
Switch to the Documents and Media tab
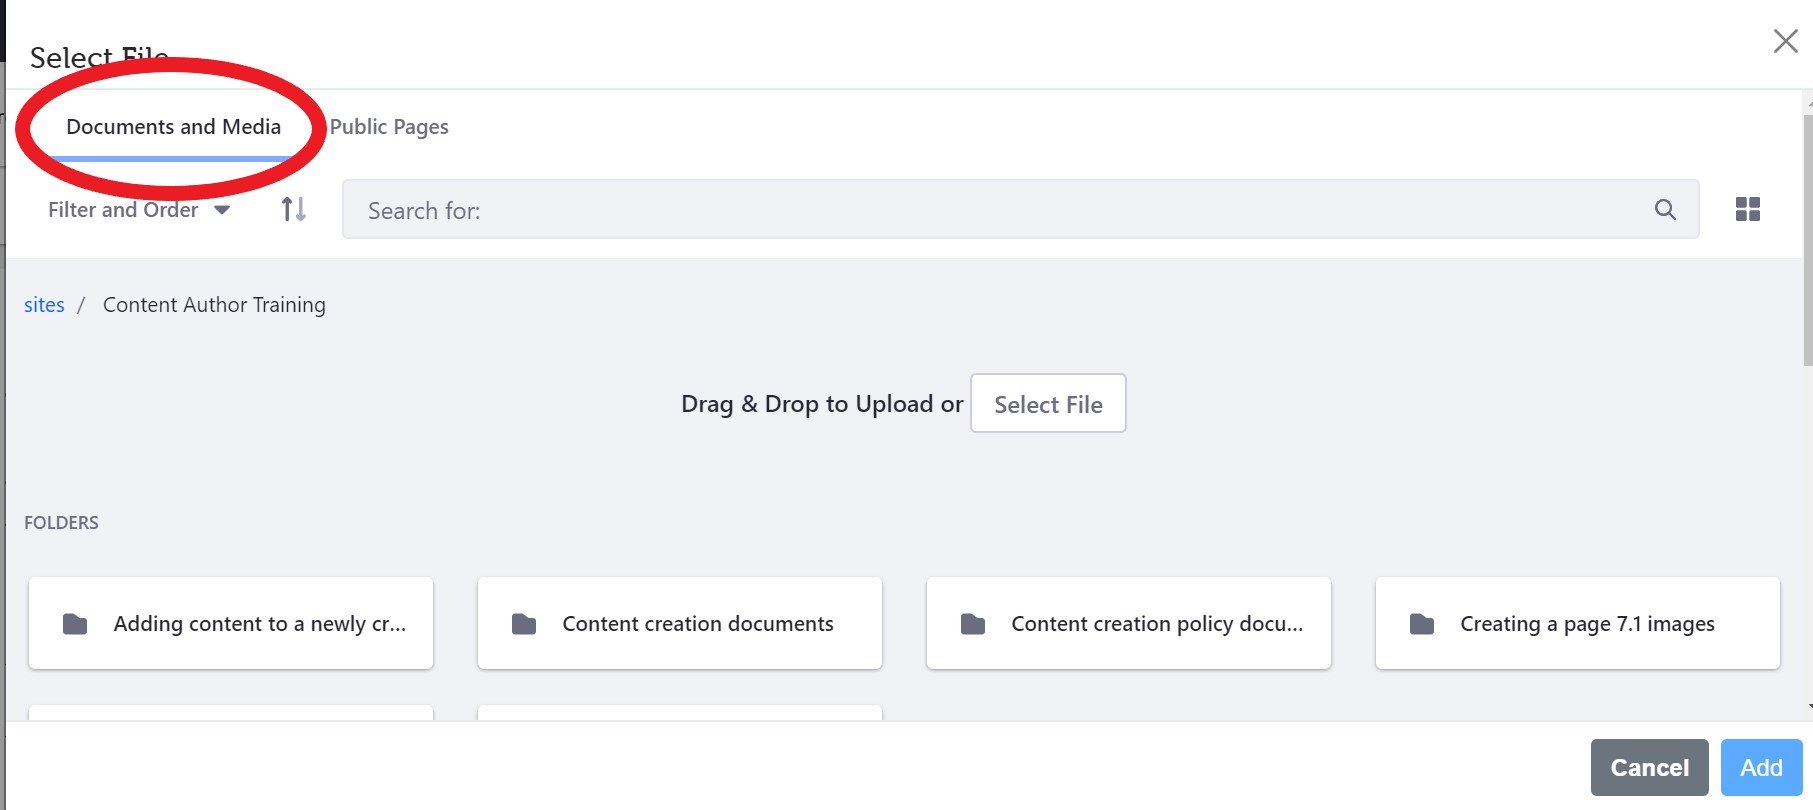pos(173,127)
